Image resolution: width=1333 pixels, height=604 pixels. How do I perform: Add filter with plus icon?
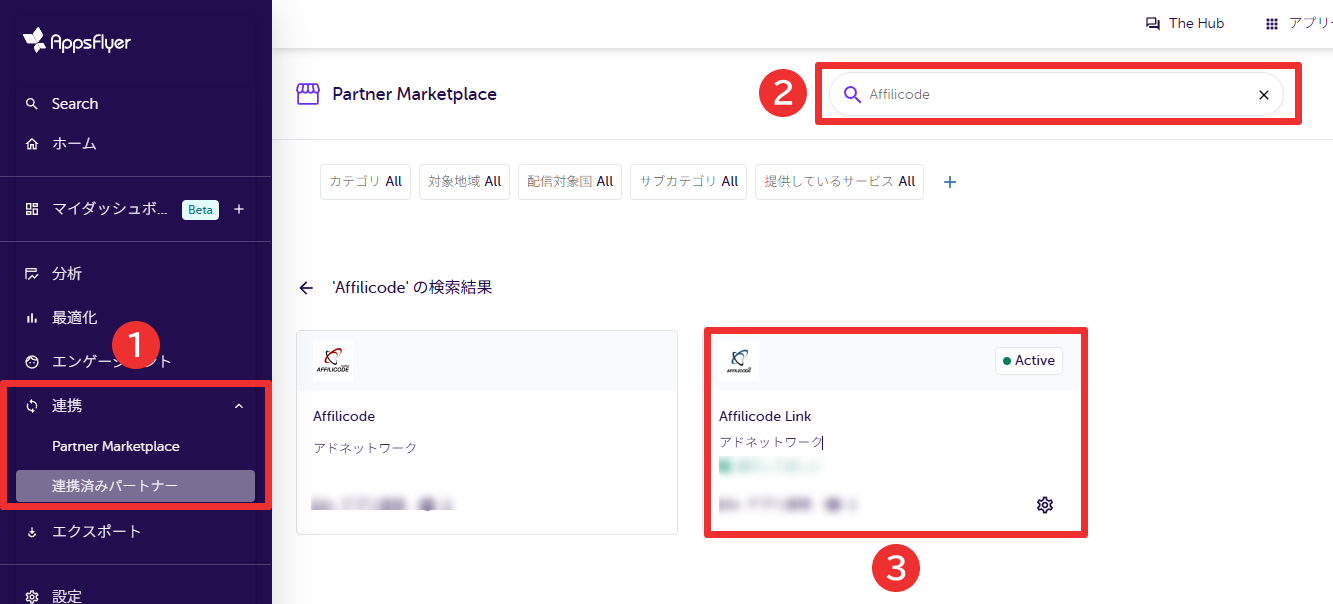[x=950, y=182]
